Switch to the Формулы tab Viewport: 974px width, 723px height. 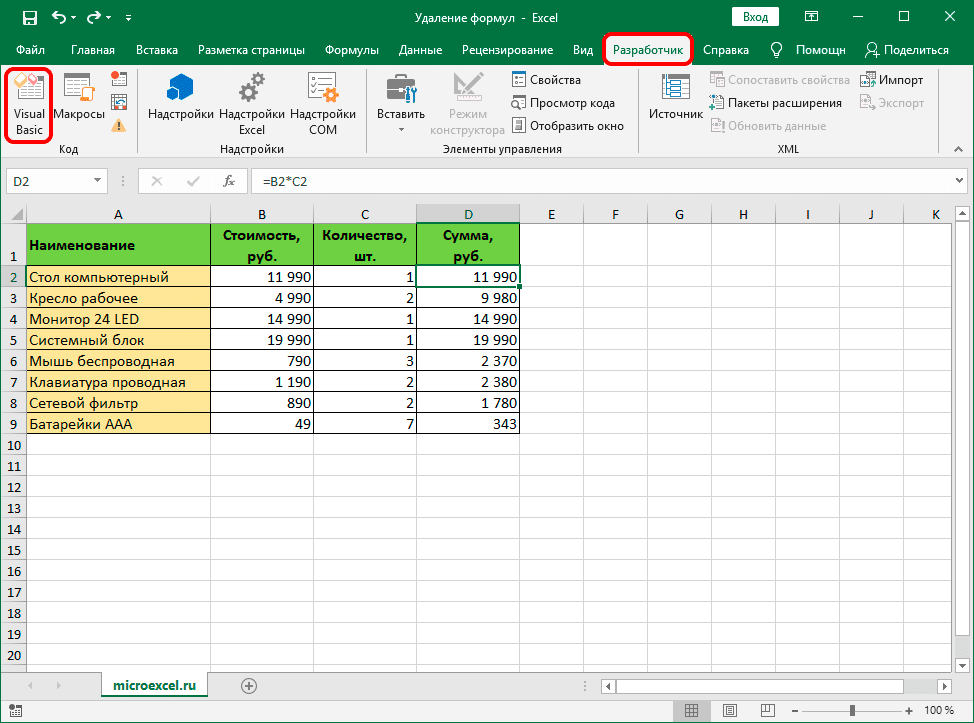pos(351,49)
